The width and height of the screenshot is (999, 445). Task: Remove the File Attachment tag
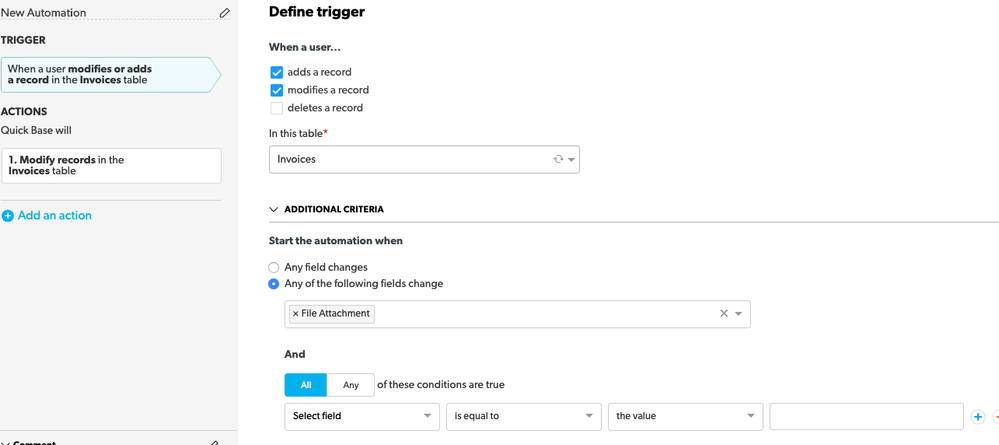click(296, 314)
